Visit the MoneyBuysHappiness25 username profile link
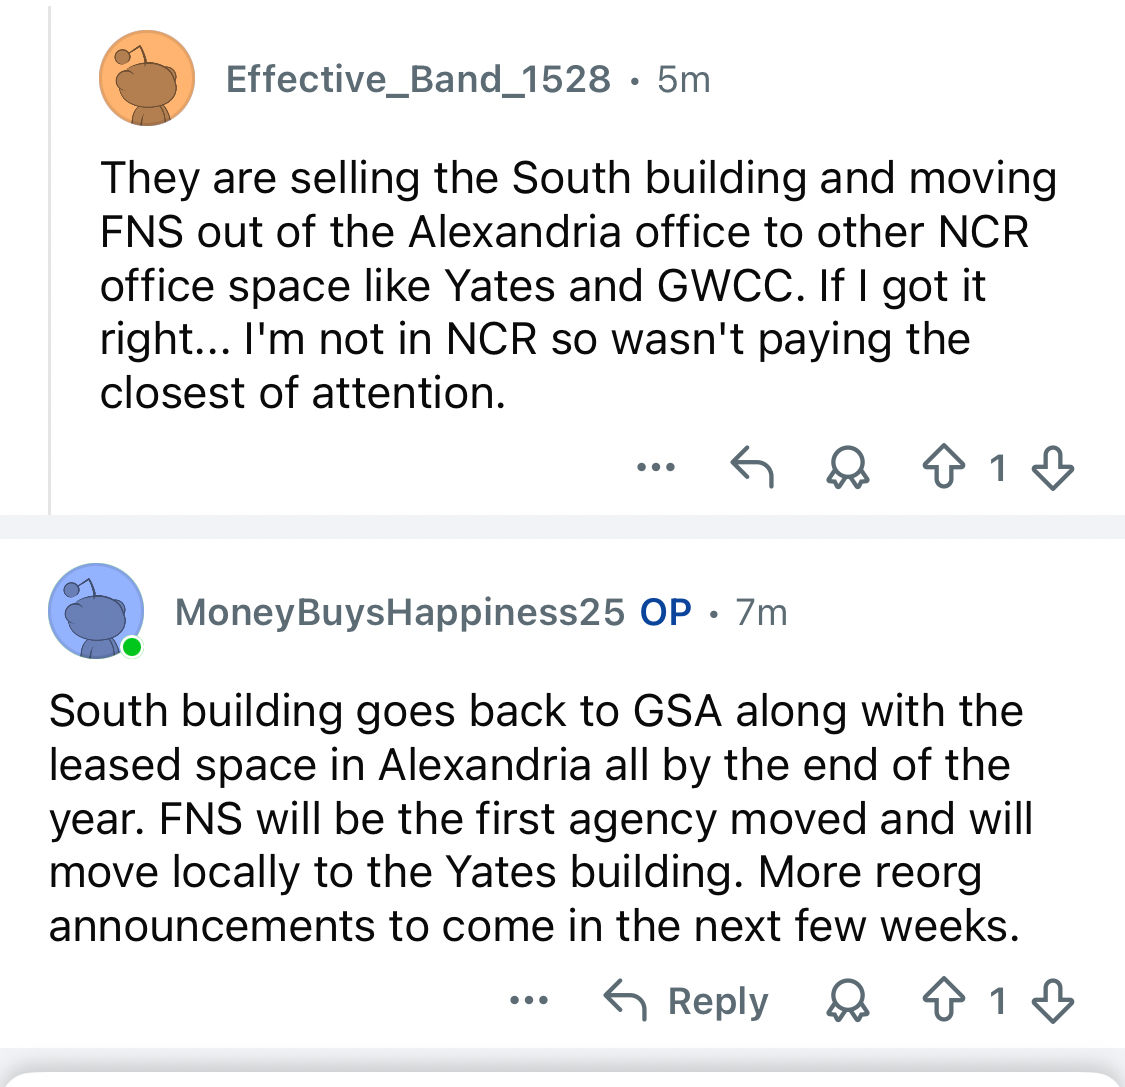 click(x=399, y=611)
